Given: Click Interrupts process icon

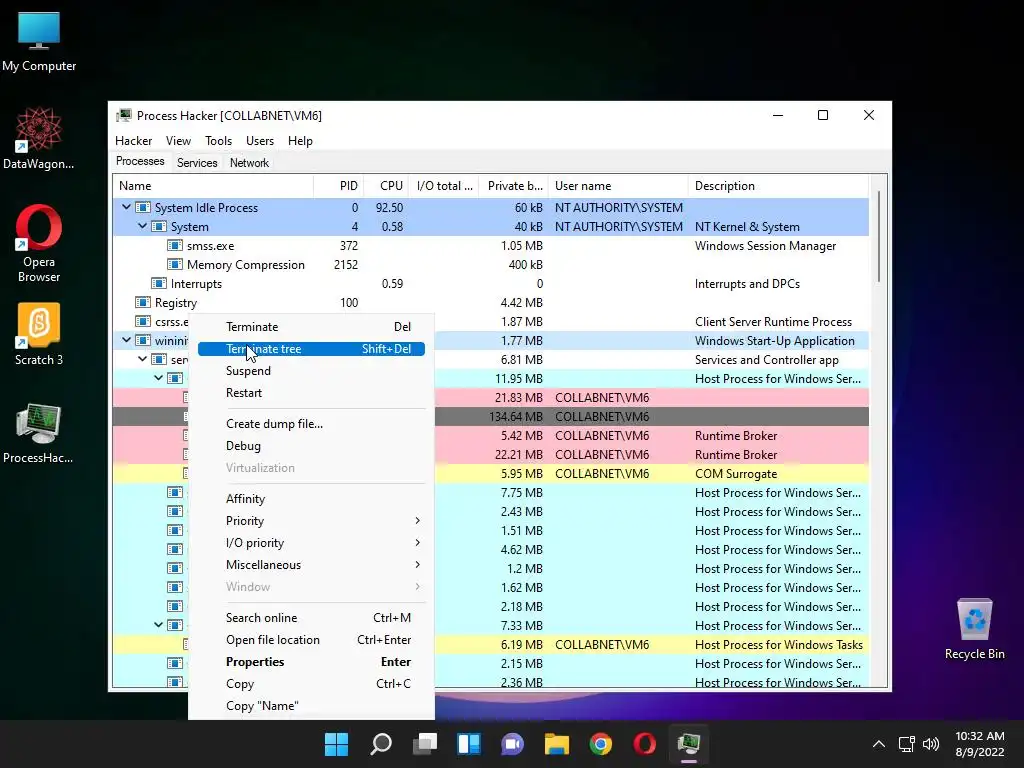Looking at the screenshot, I should (x=159, y=283).
